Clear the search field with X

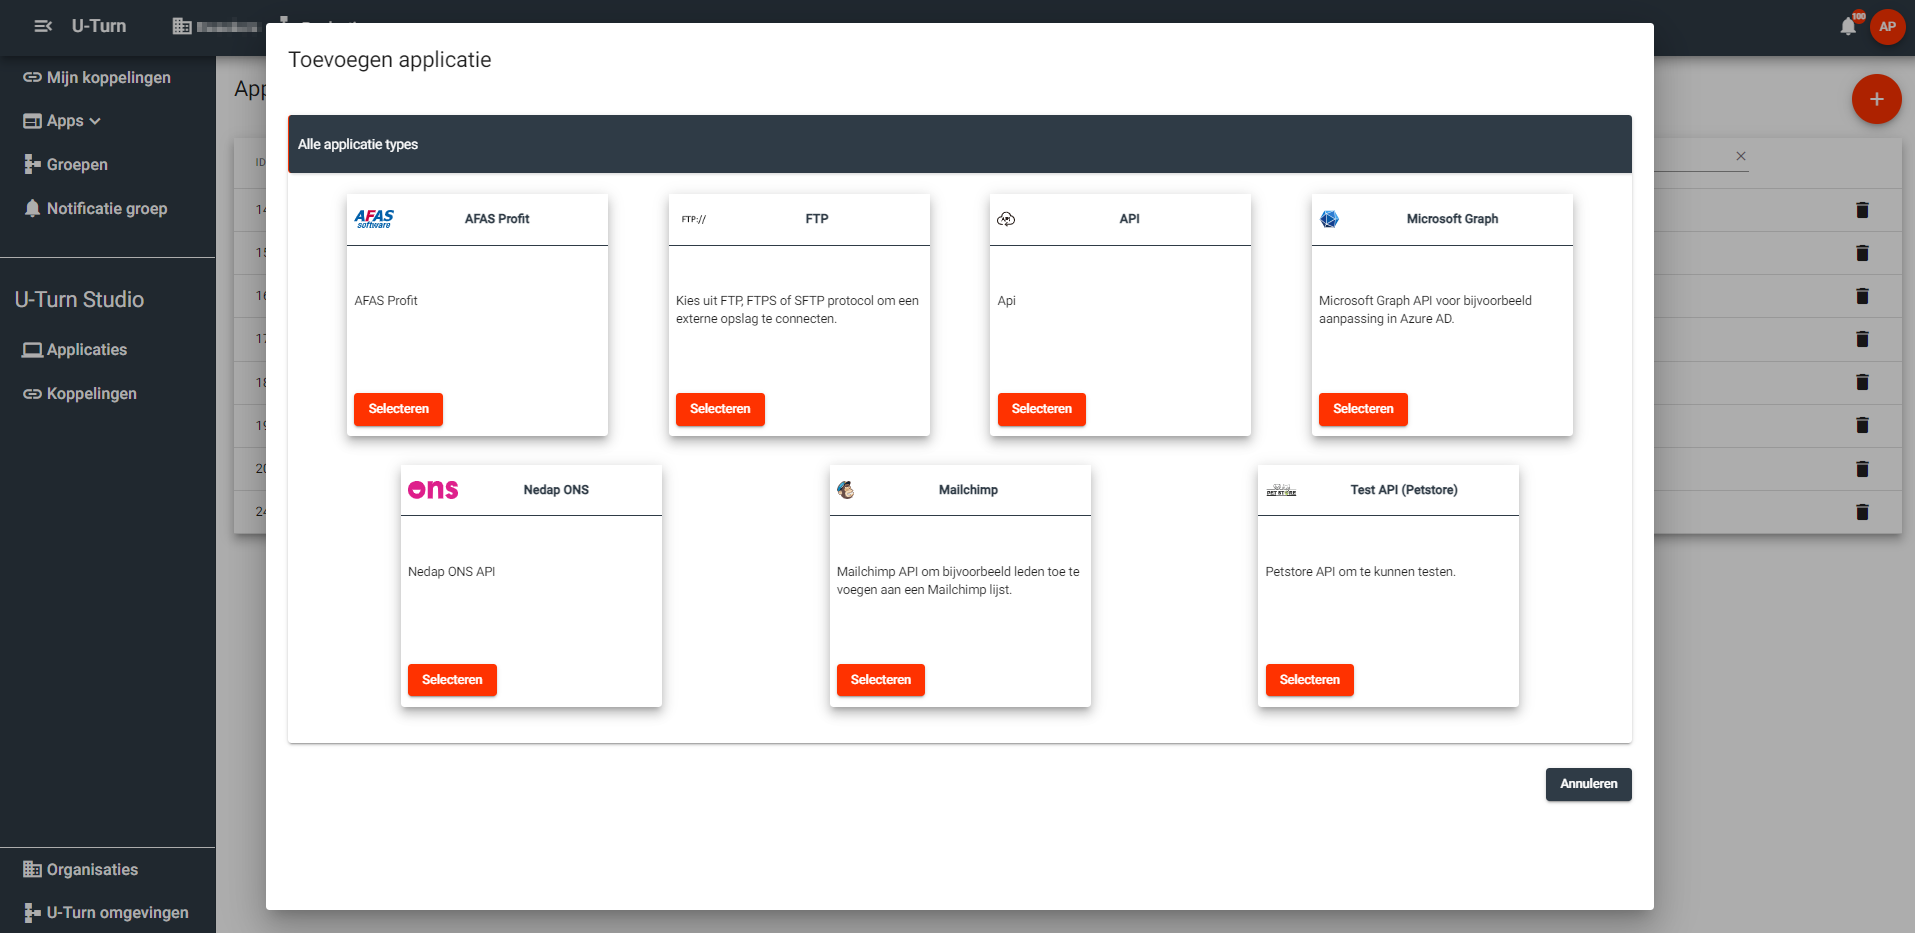point(1741,156)
